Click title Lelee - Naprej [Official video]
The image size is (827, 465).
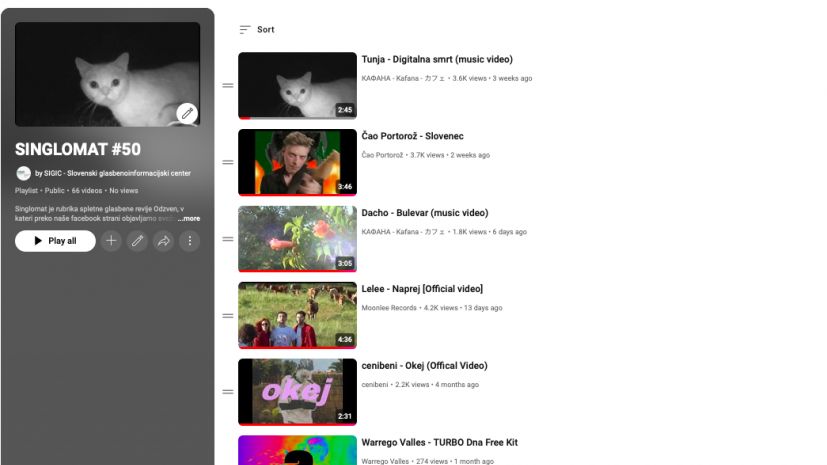tap(422, 289)
